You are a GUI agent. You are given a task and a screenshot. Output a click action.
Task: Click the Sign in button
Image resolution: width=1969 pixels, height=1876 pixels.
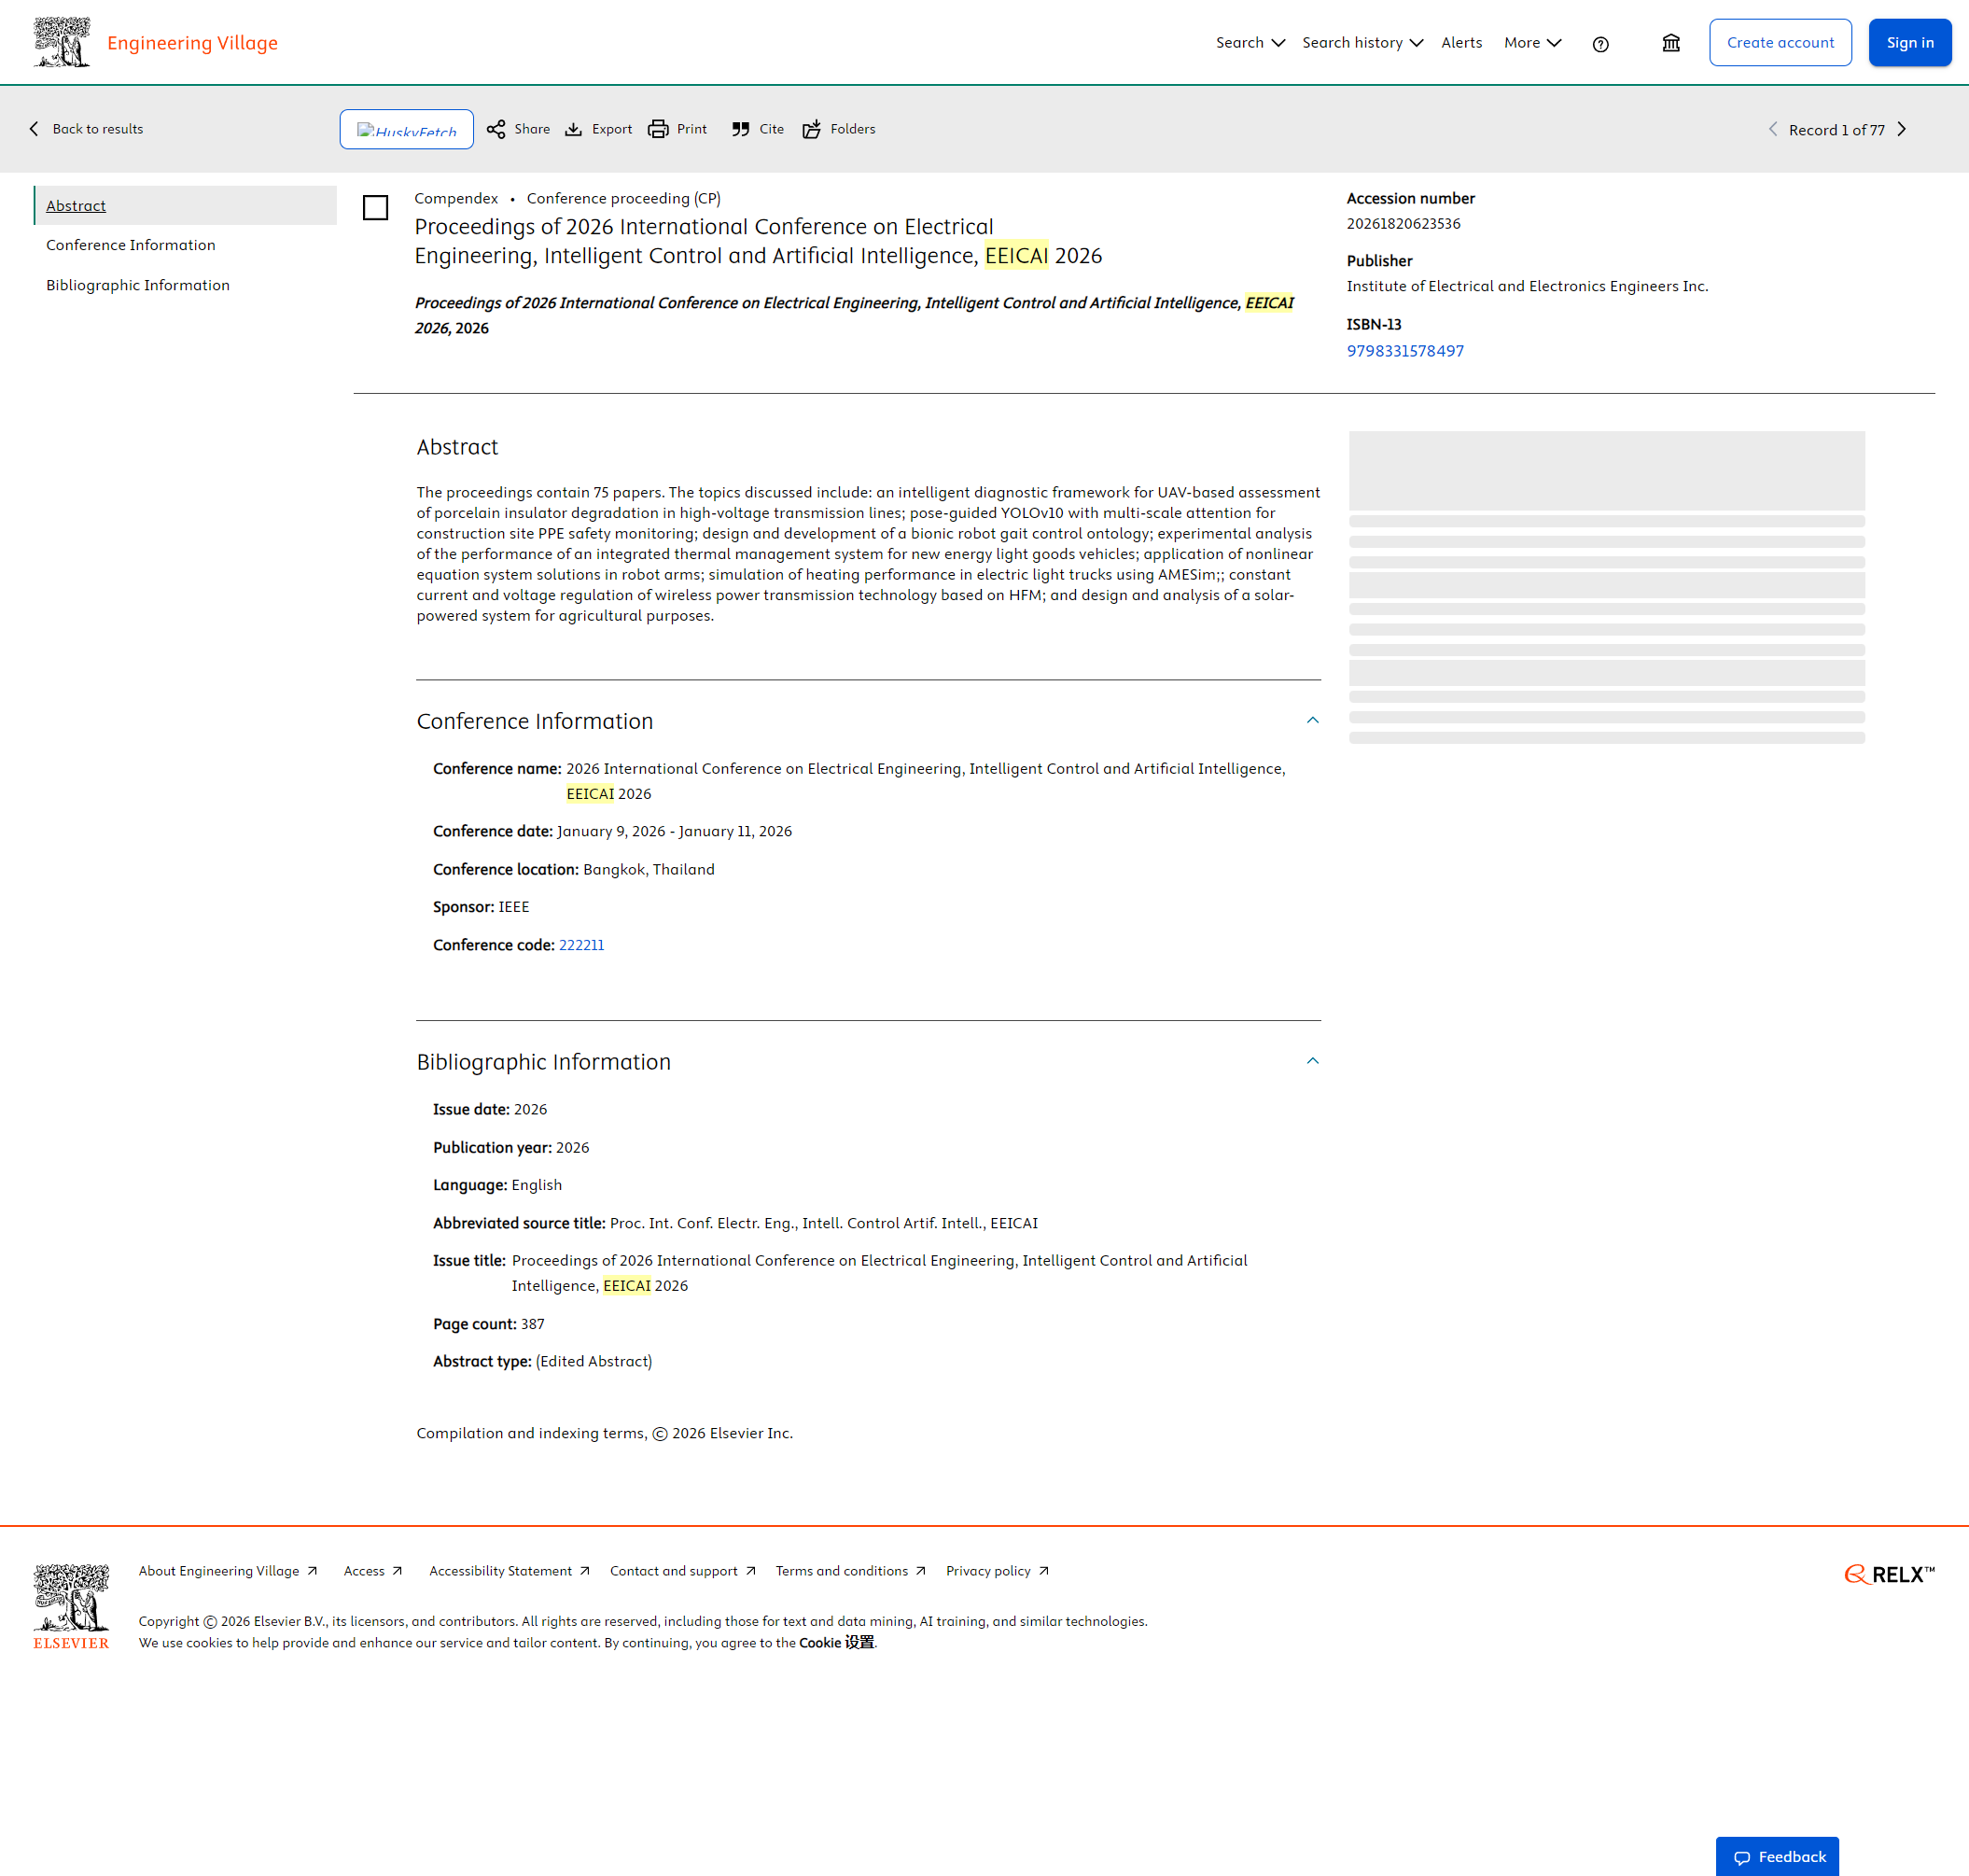(1910, 43)
